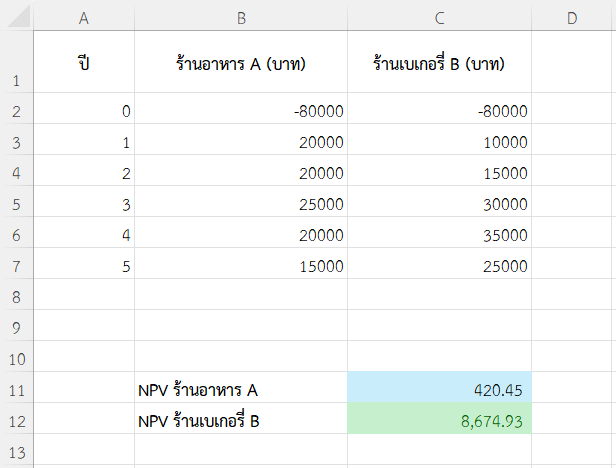Screen dimensions: 616x468
Task: Select row 1 header
Action: pyautogui.click(x=17, y=62)
